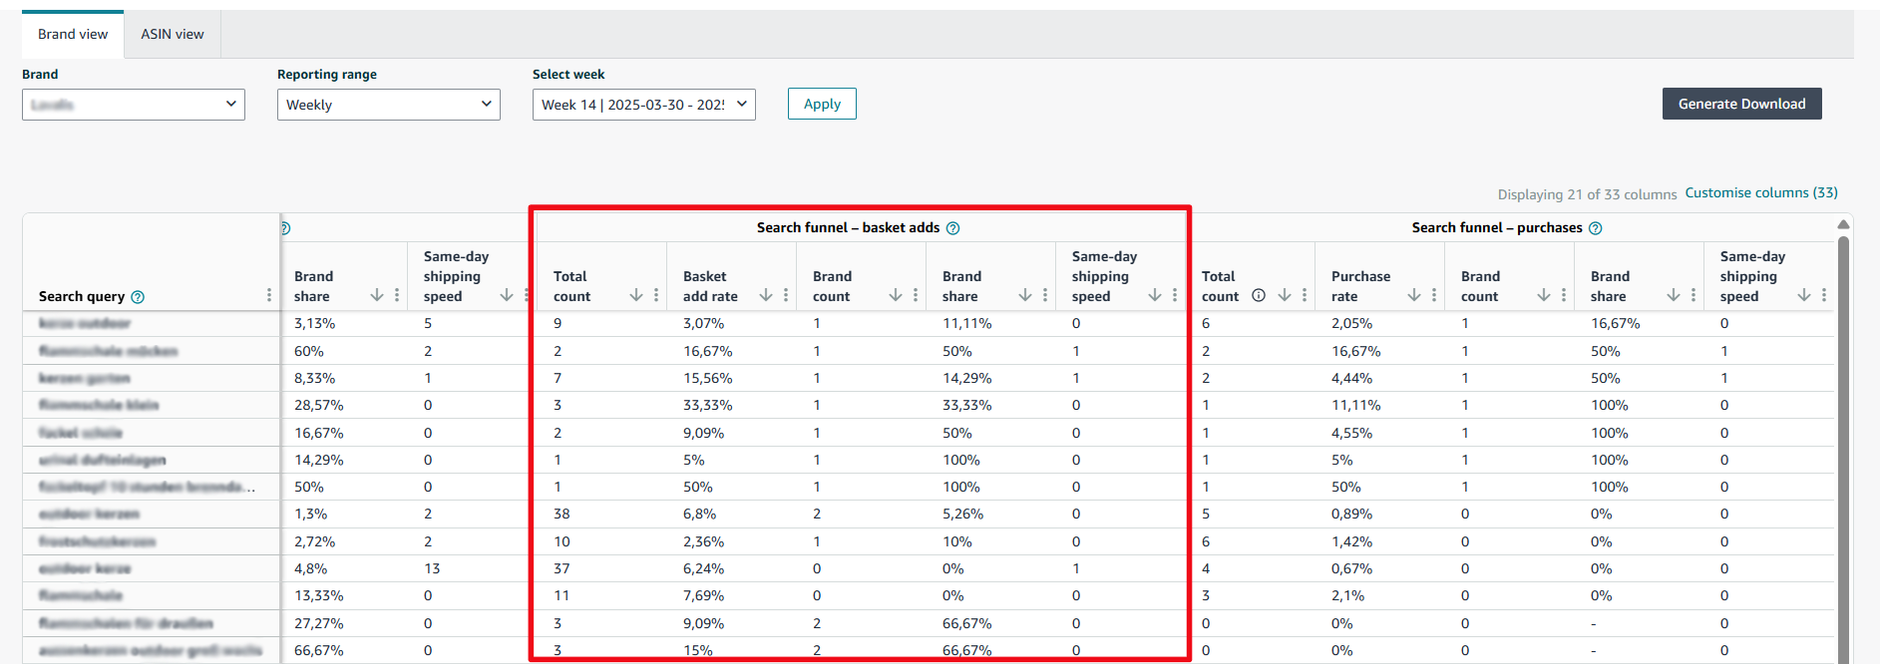Sort Same-day shipping speed column before basket adds
Image resolution: width=1880 pixels, height=664 pixels.
coord(506,295)
